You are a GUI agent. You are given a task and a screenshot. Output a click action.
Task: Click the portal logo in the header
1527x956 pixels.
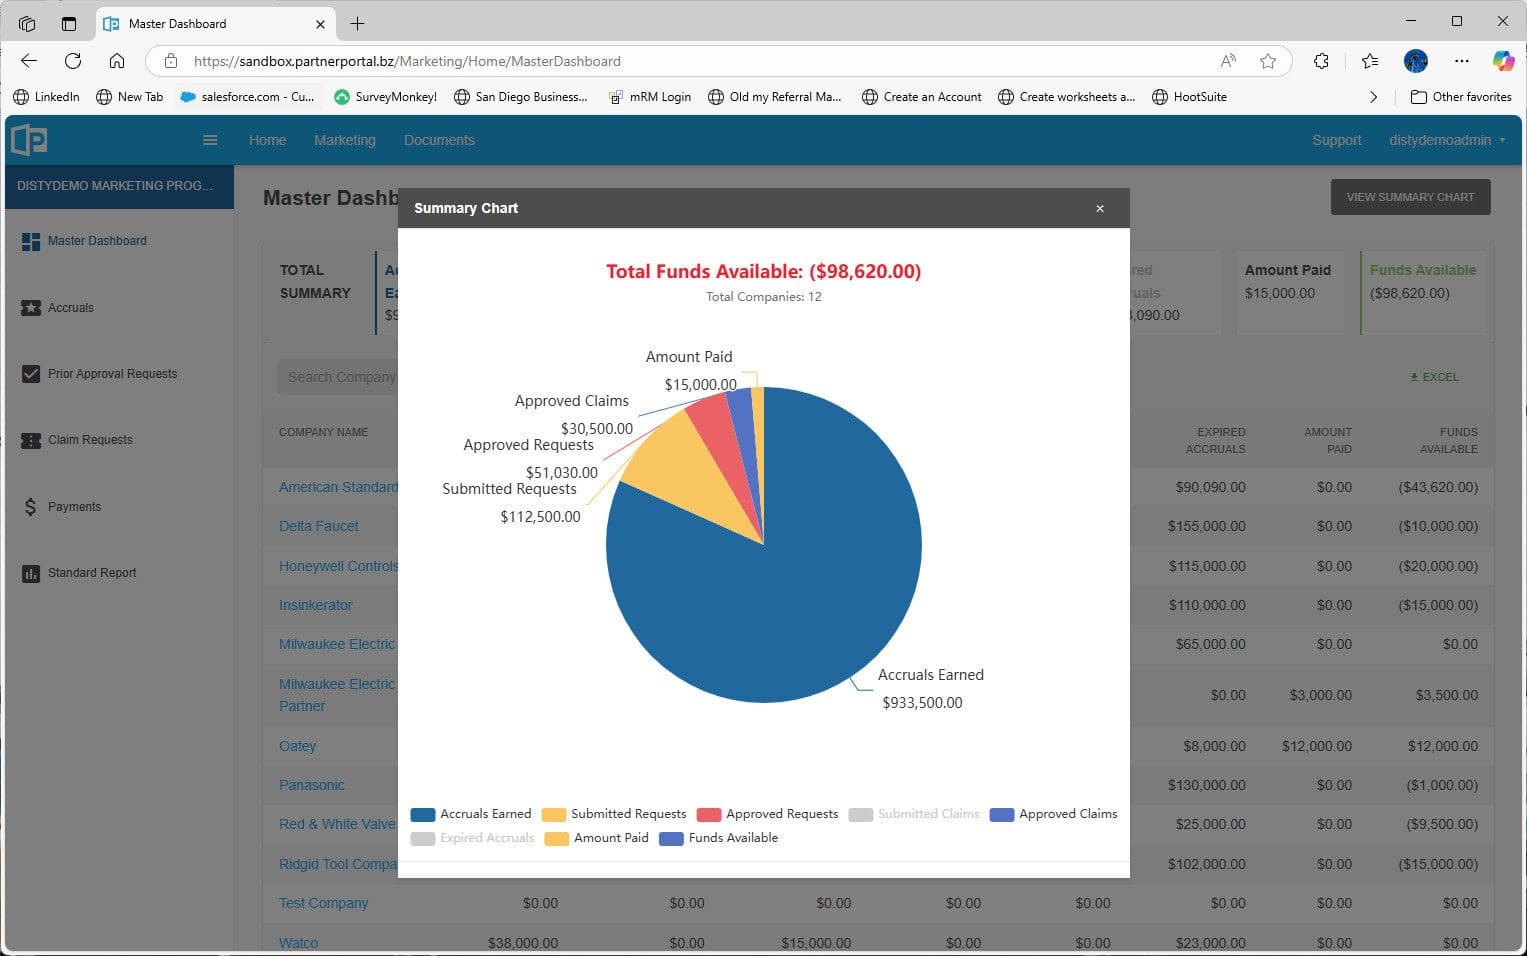(x=29, y=139)
